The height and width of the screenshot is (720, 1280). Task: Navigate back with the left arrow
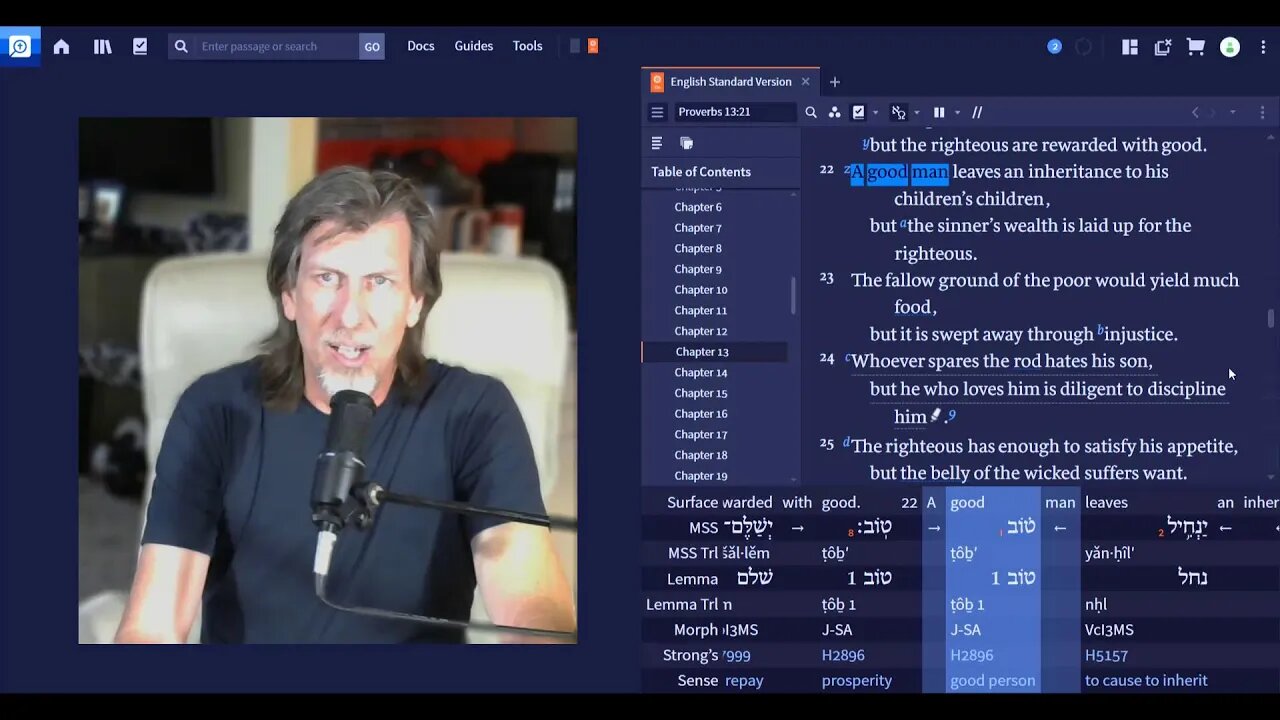(1195, 112)
